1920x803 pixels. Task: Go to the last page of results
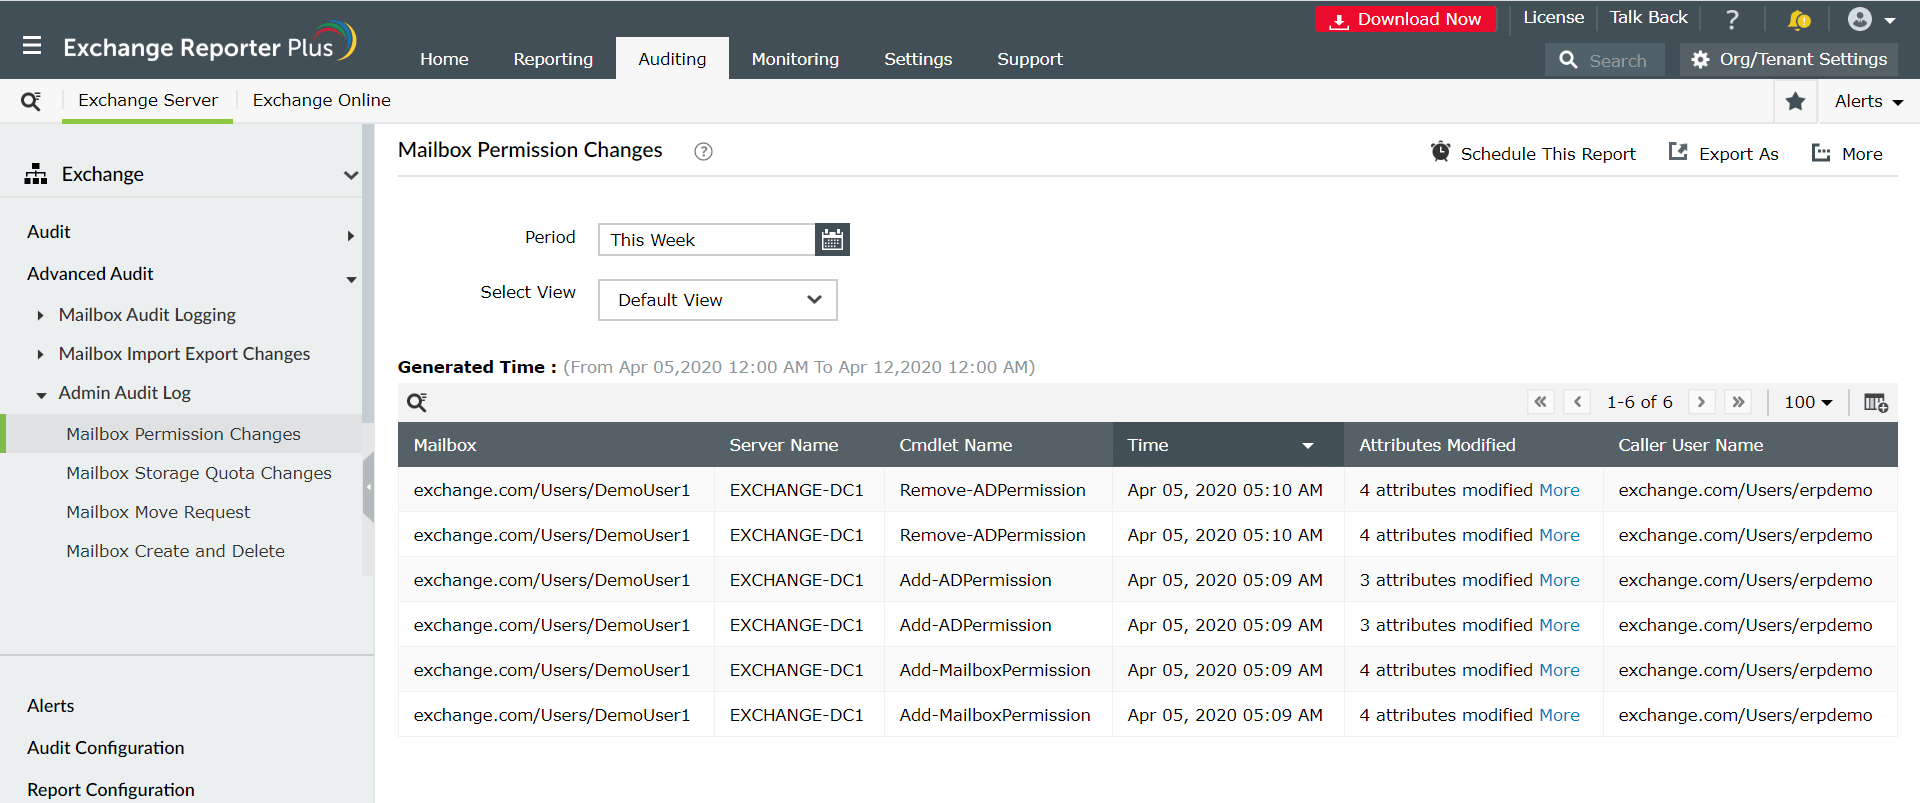click(x=1739, y=402)
